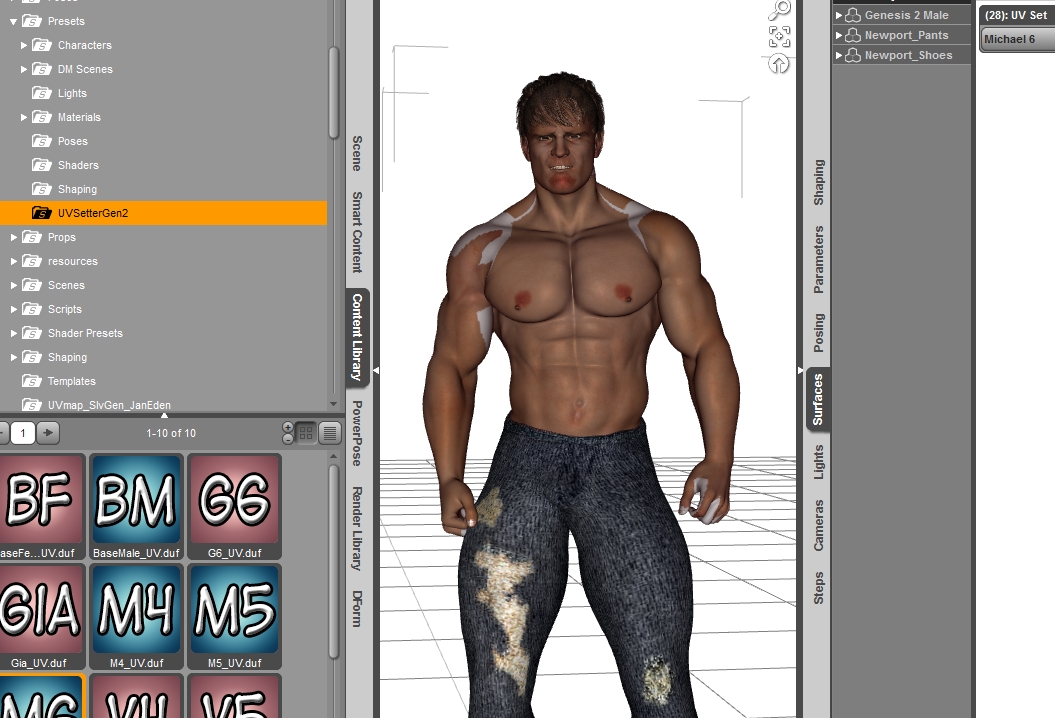Click the folder tree vertical scrollbar
Image resolution: width=1055 pixels, height=718 pixels.
click(x=334, y=93)
